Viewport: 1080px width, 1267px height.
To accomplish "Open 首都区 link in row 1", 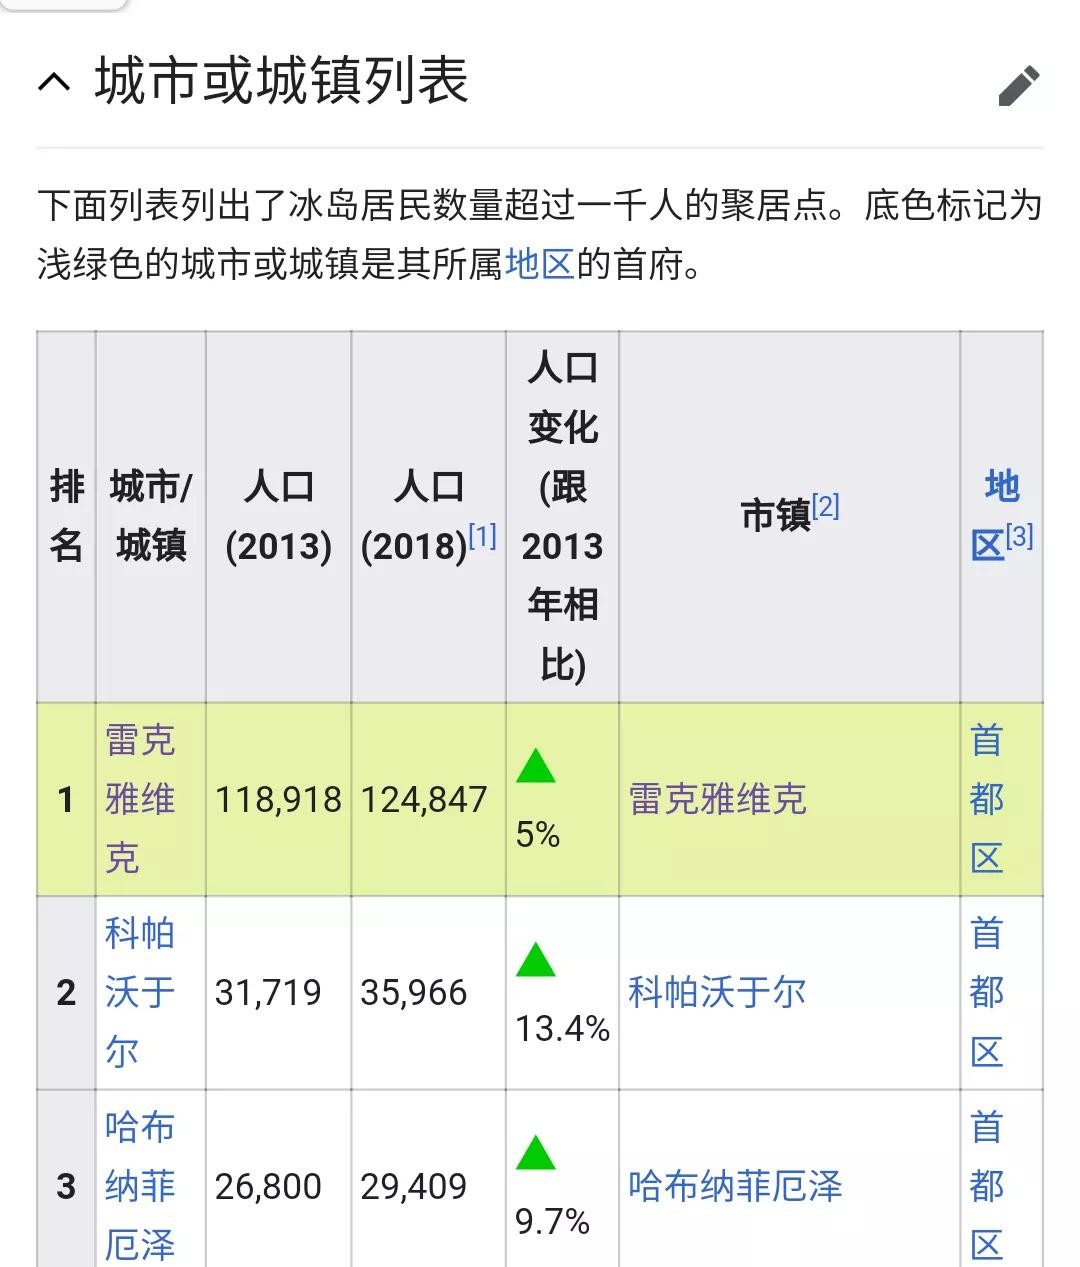I will tap(986, 799).
